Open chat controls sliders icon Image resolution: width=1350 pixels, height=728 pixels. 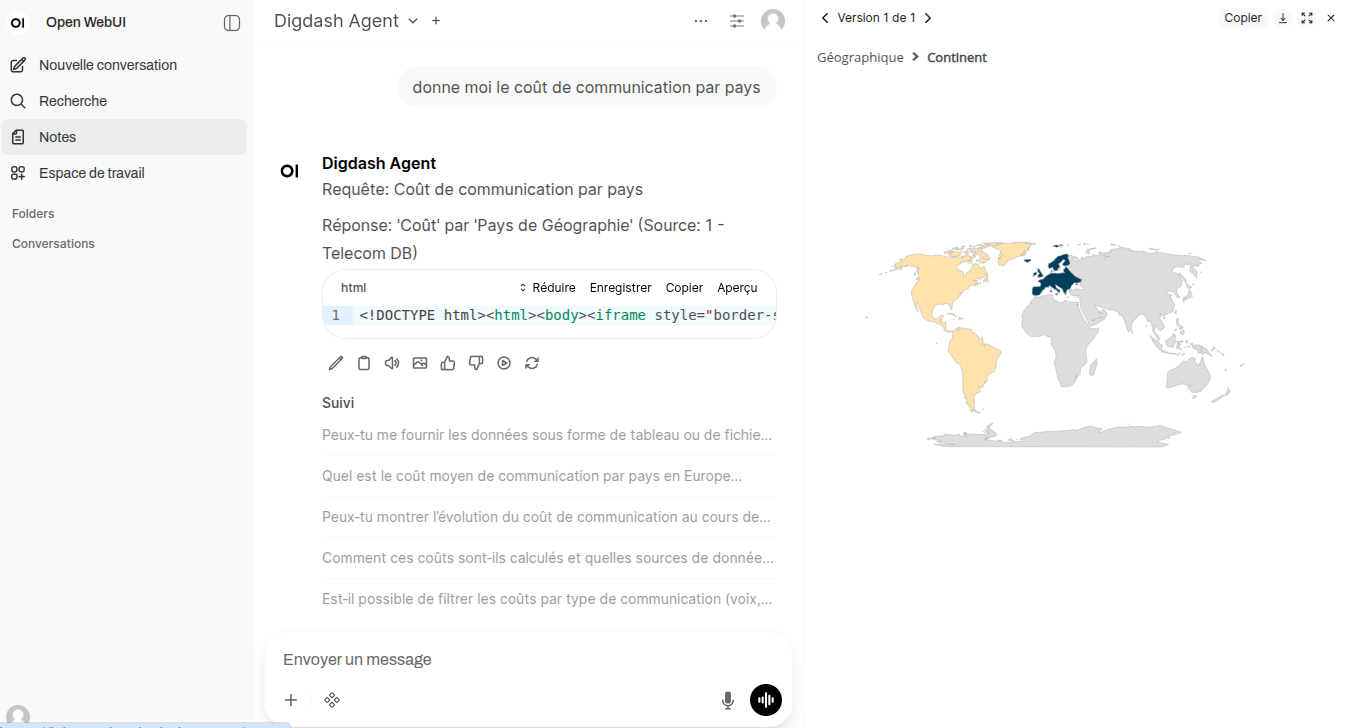(x=737, y=21)
